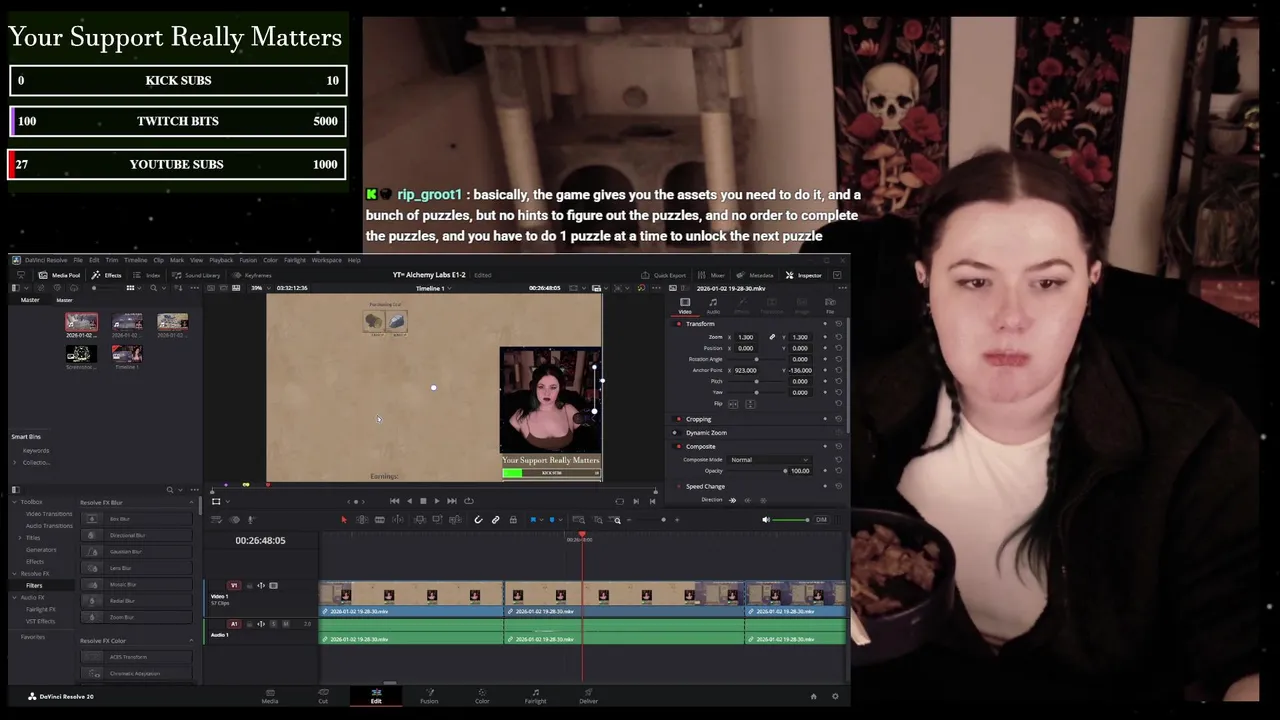Stop playback in the viewer
The image size is (1280, 720).
click(x=423, y=501)
